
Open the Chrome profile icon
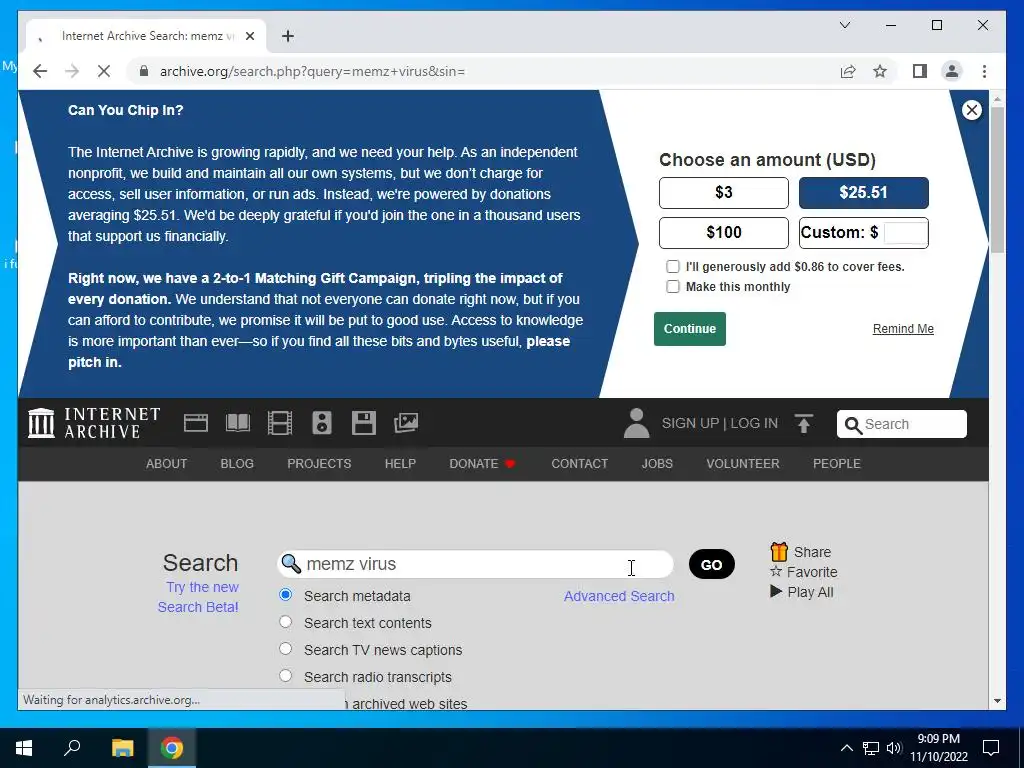pyautogui.click(x=952, y=71)
